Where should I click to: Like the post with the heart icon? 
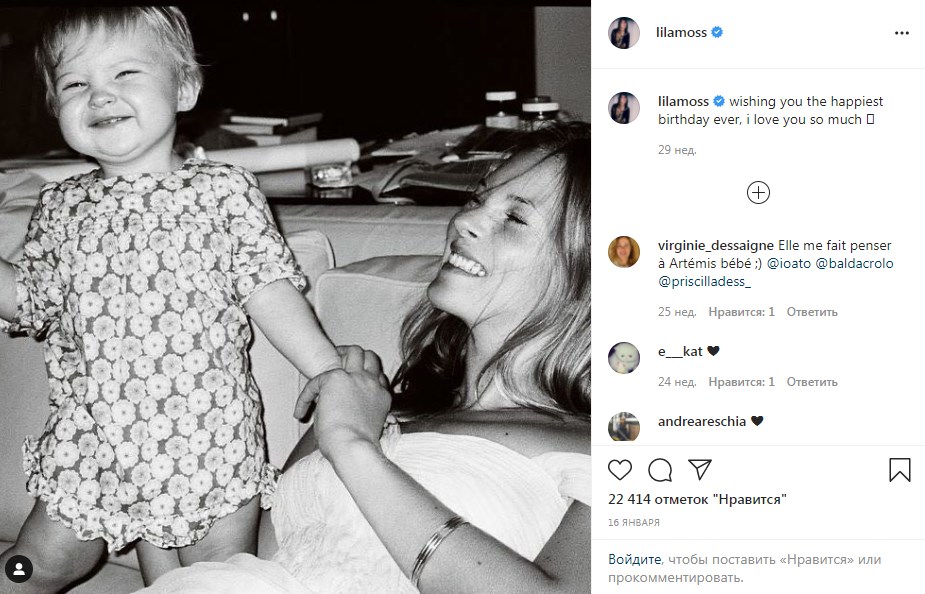coord(620,470)
